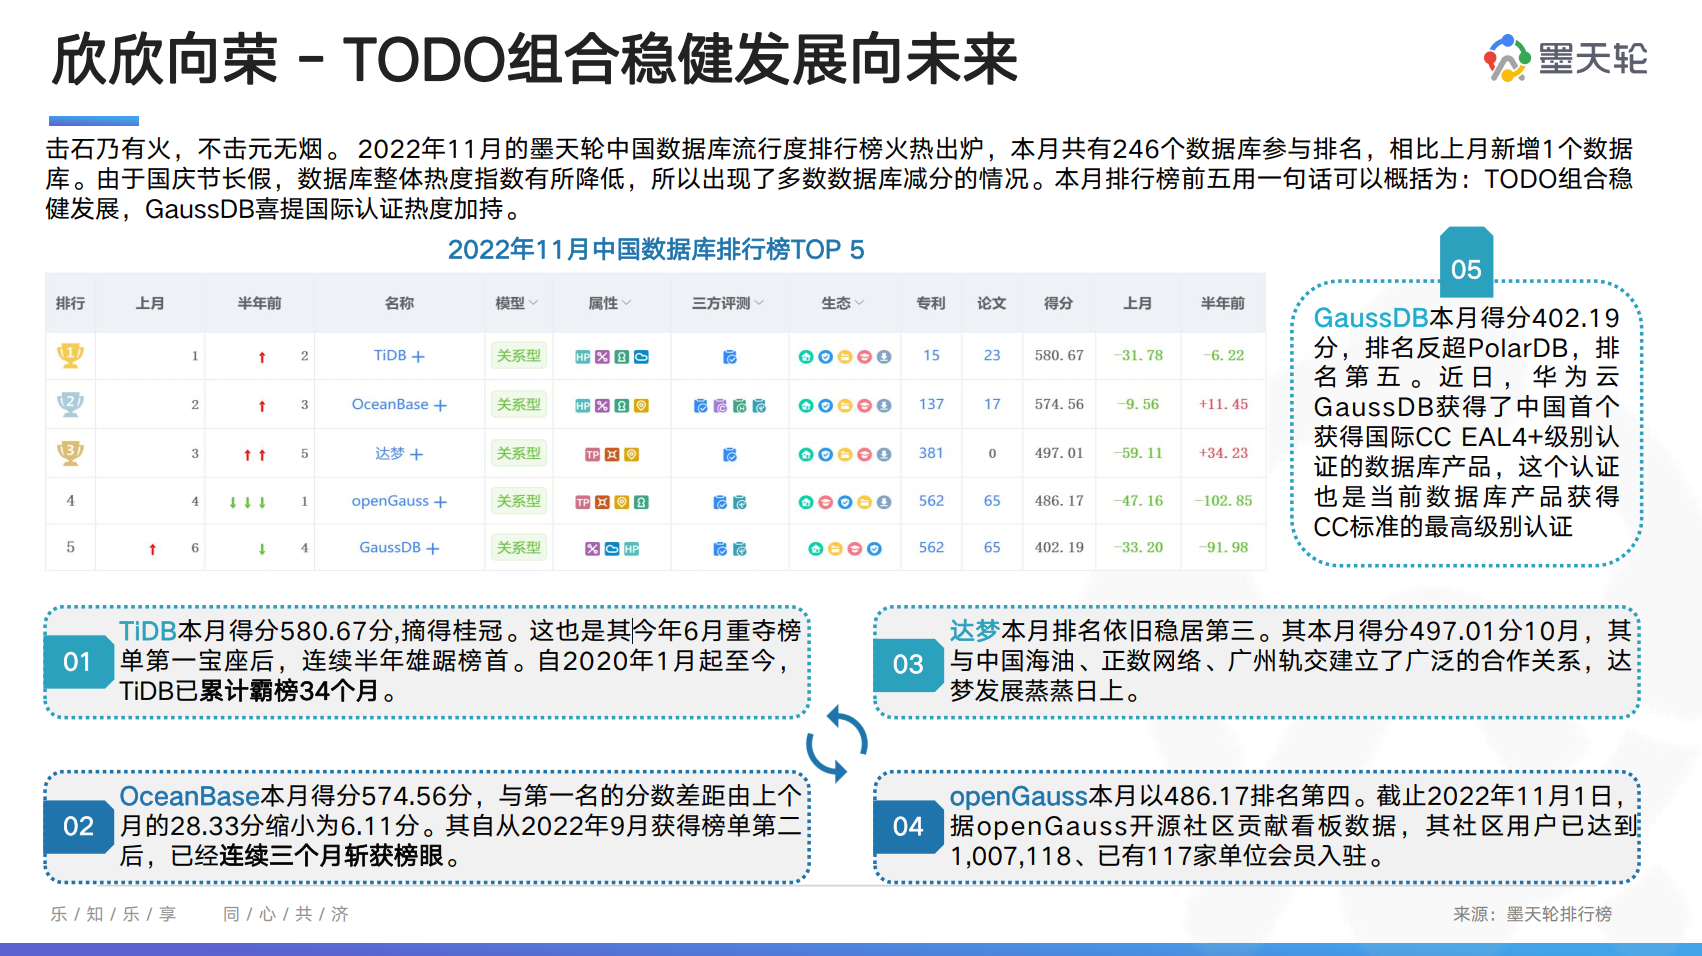Click TiDB's patent count 15
Image resolution: width=1702 pixels, height=956 pixels.
coord(931,355)
